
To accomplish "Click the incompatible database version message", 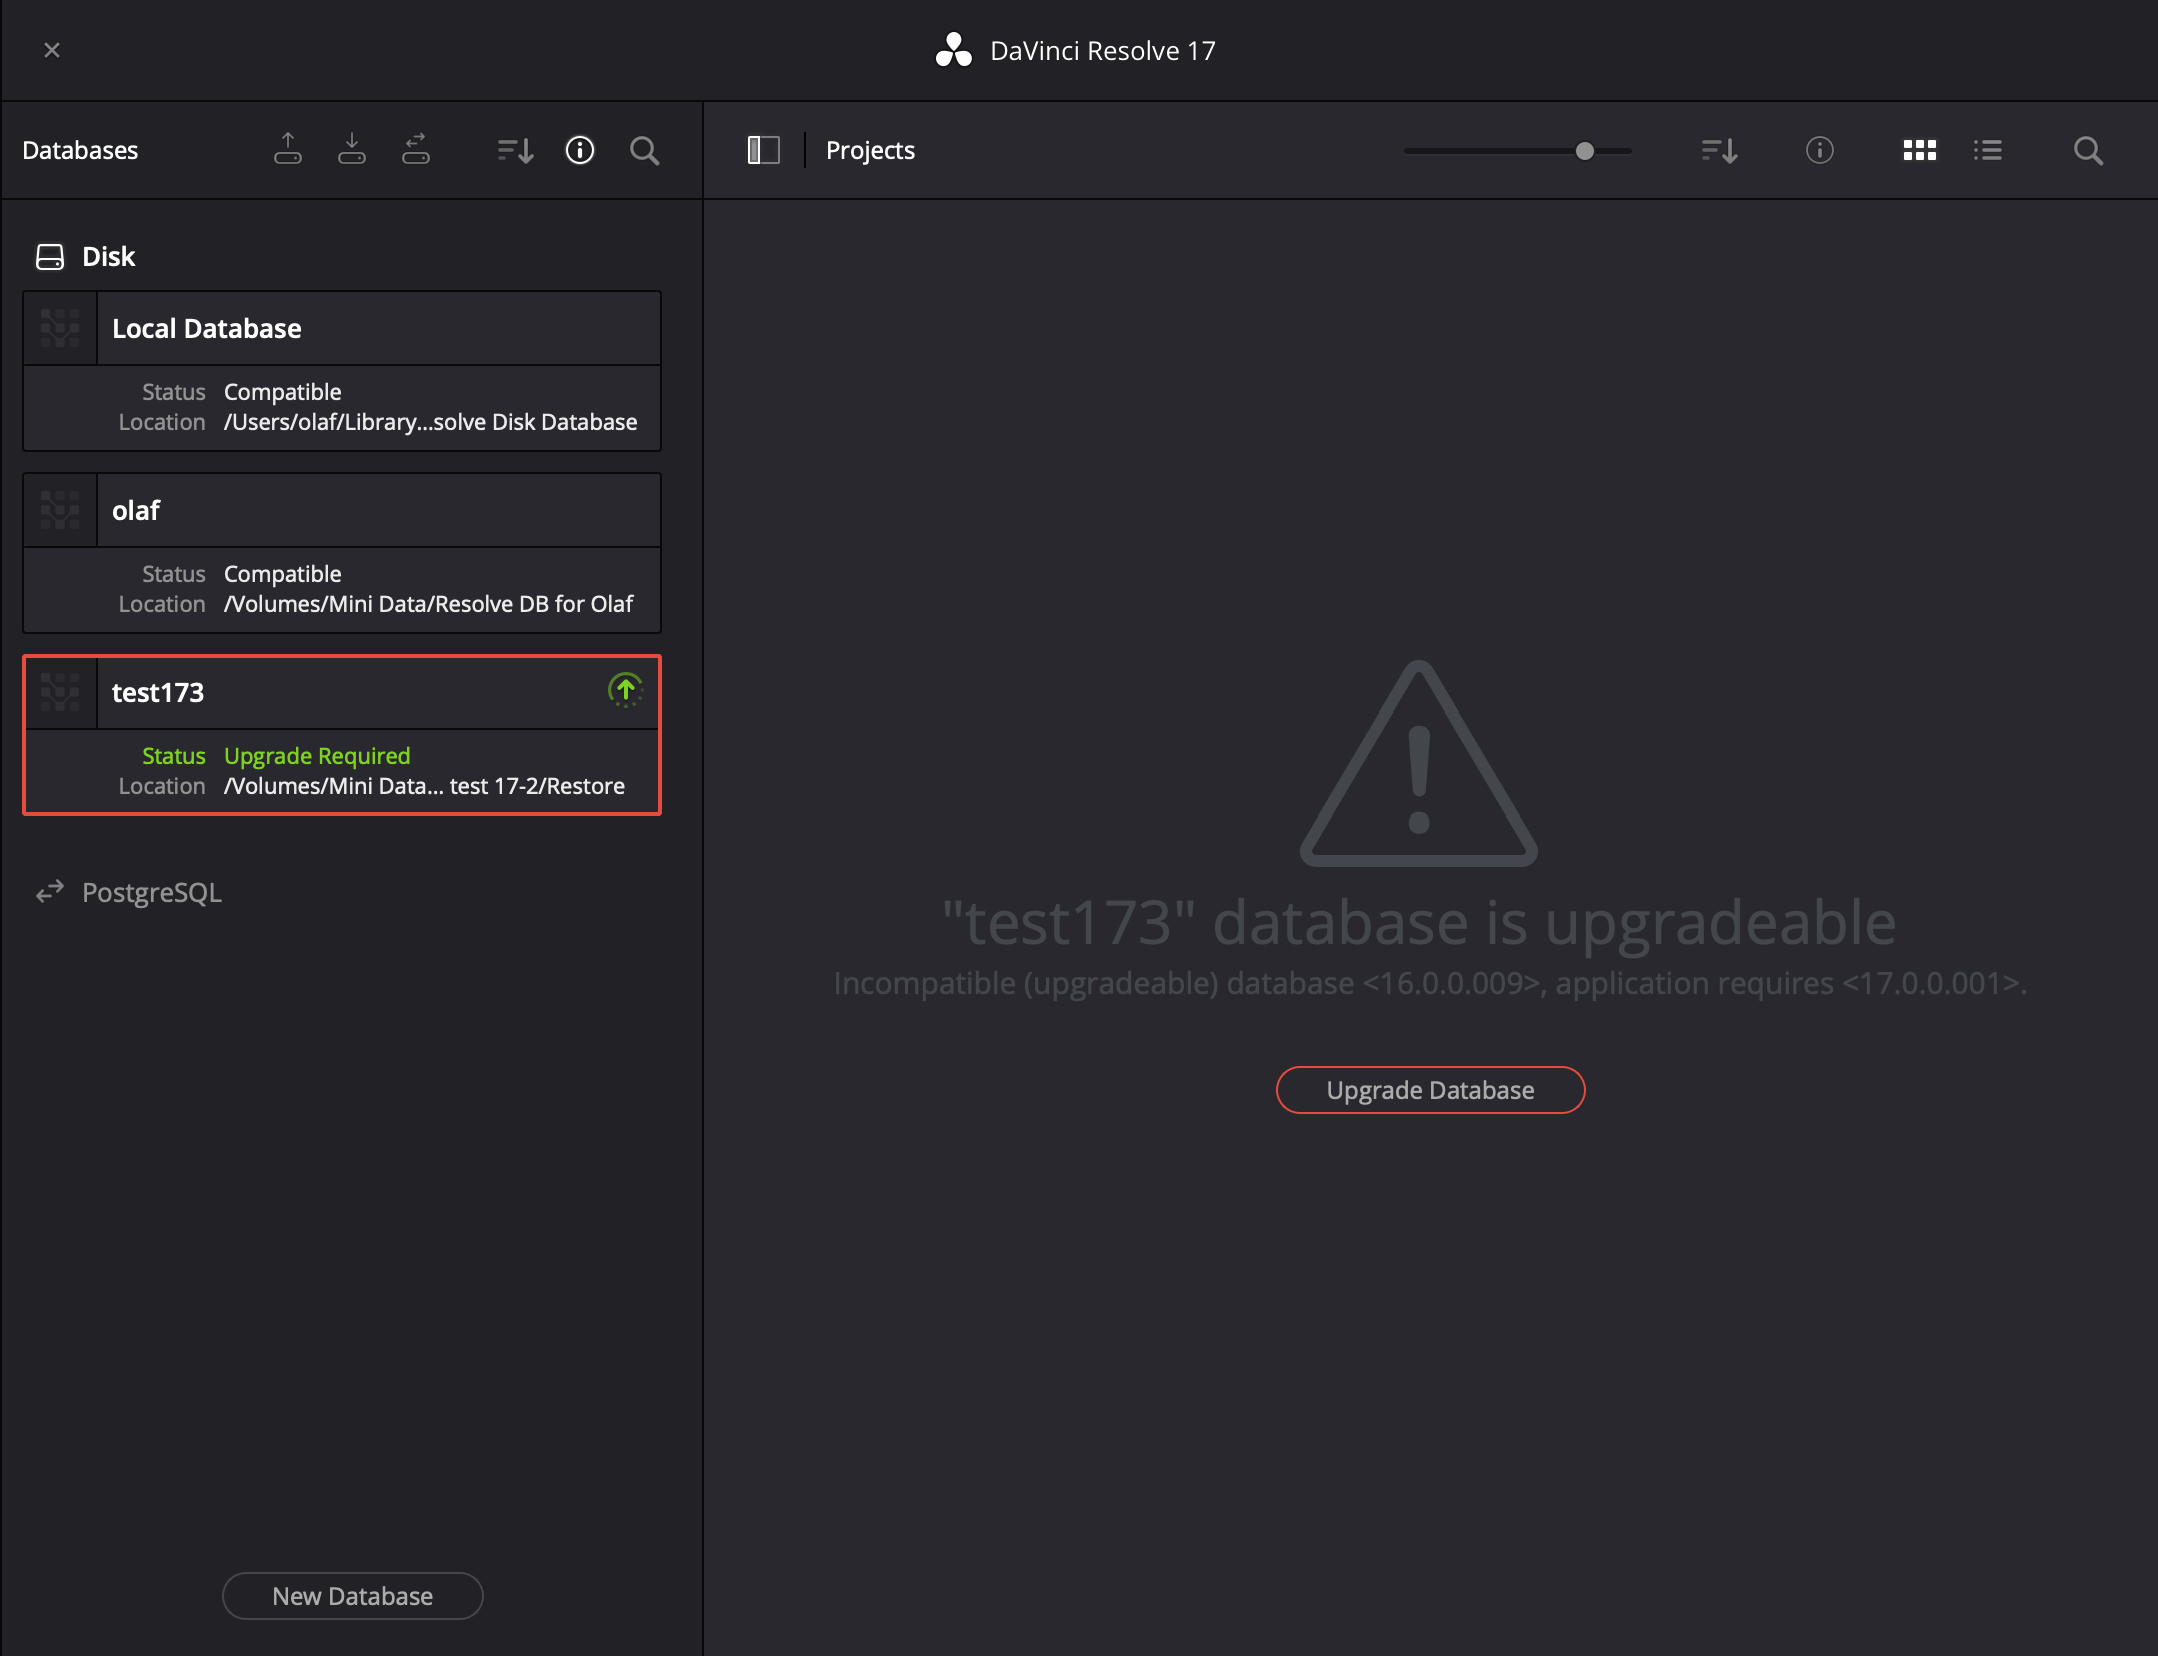I will [1430, 984].
